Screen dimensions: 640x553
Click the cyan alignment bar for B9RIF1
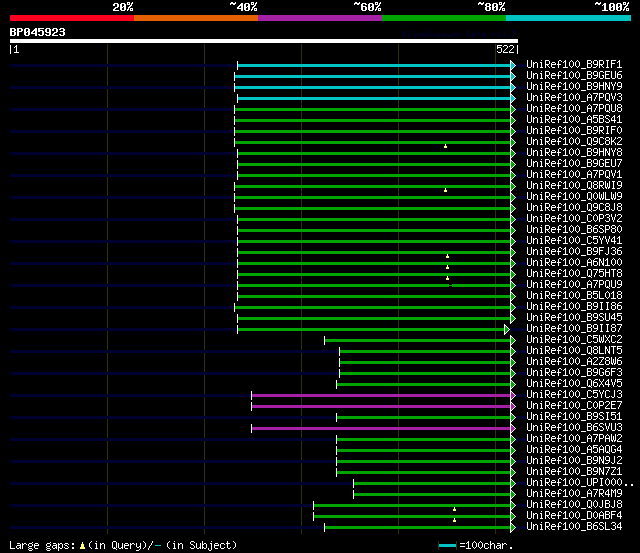click(x=374, y=65)
